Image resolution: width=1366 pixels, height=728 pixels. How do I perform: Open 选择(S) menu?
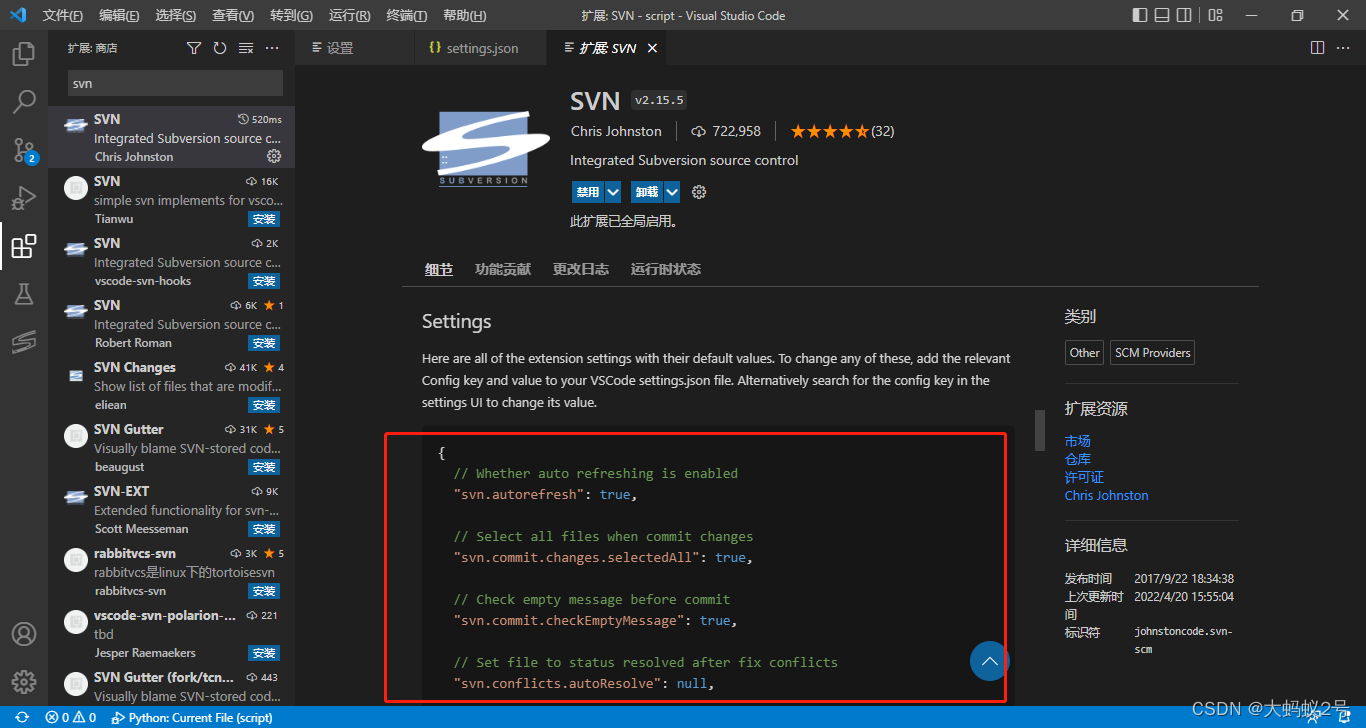point(176,15)
